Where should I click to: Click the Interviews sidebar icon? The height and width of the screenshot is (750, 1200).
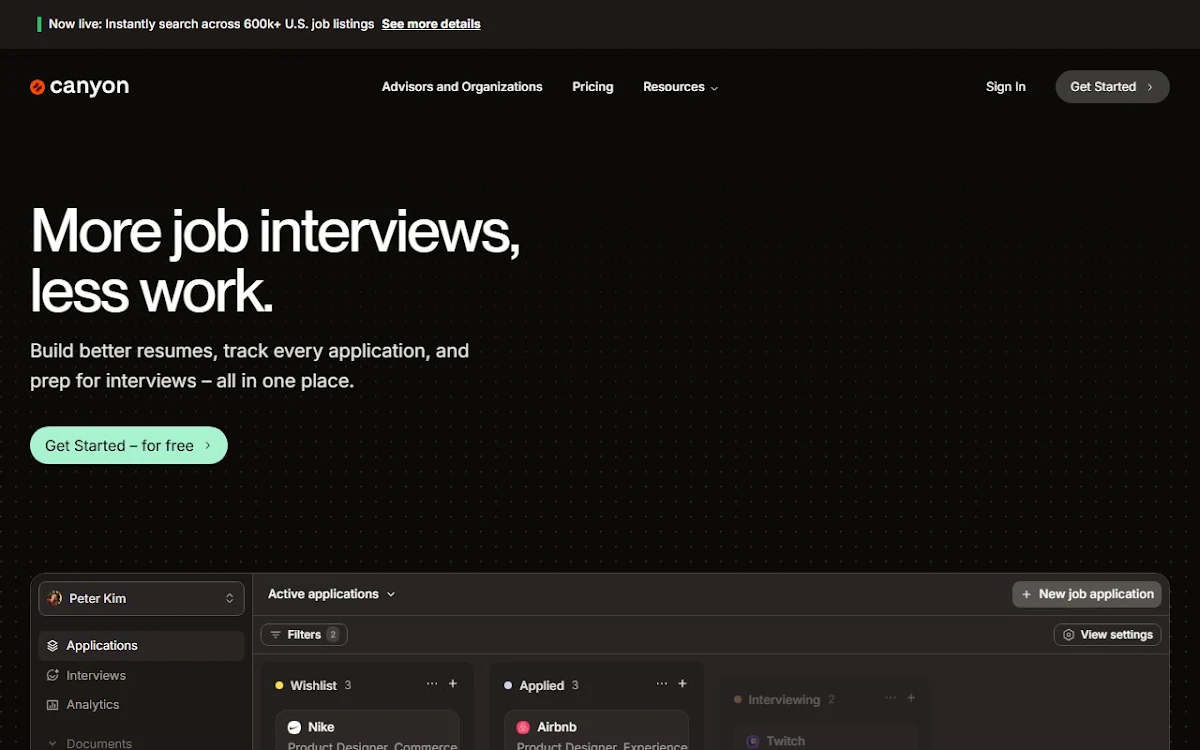(x=53, y=676)
